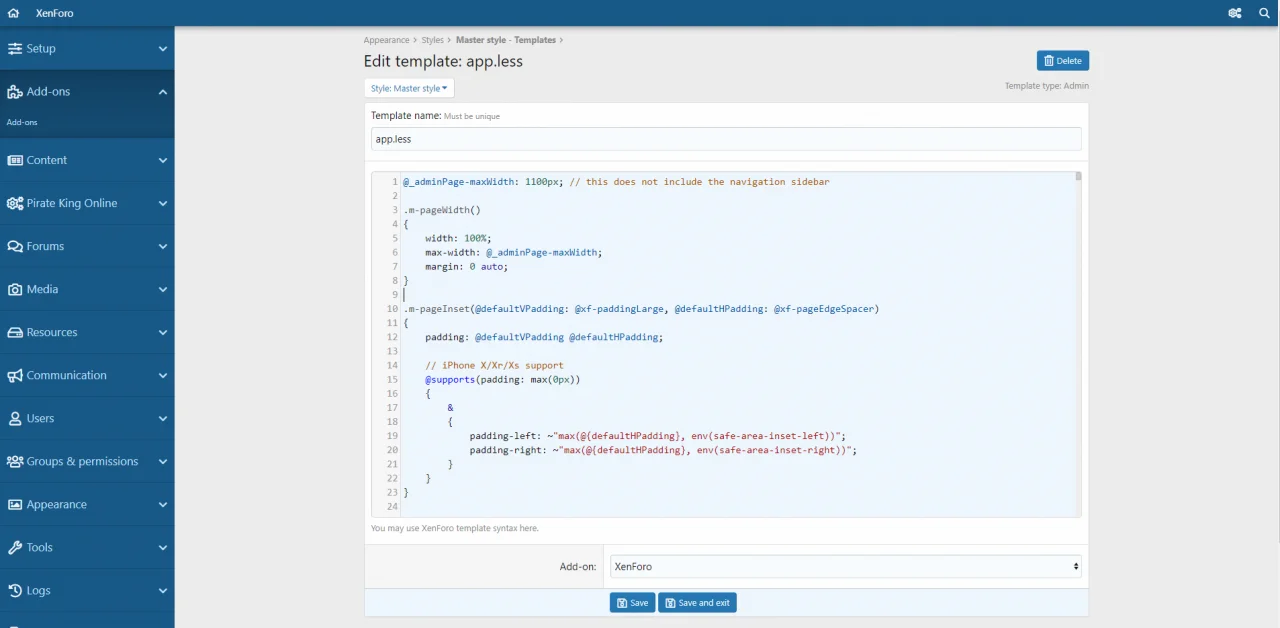
Task: Click the search magnifier icon
Action: coord(1264,13)
